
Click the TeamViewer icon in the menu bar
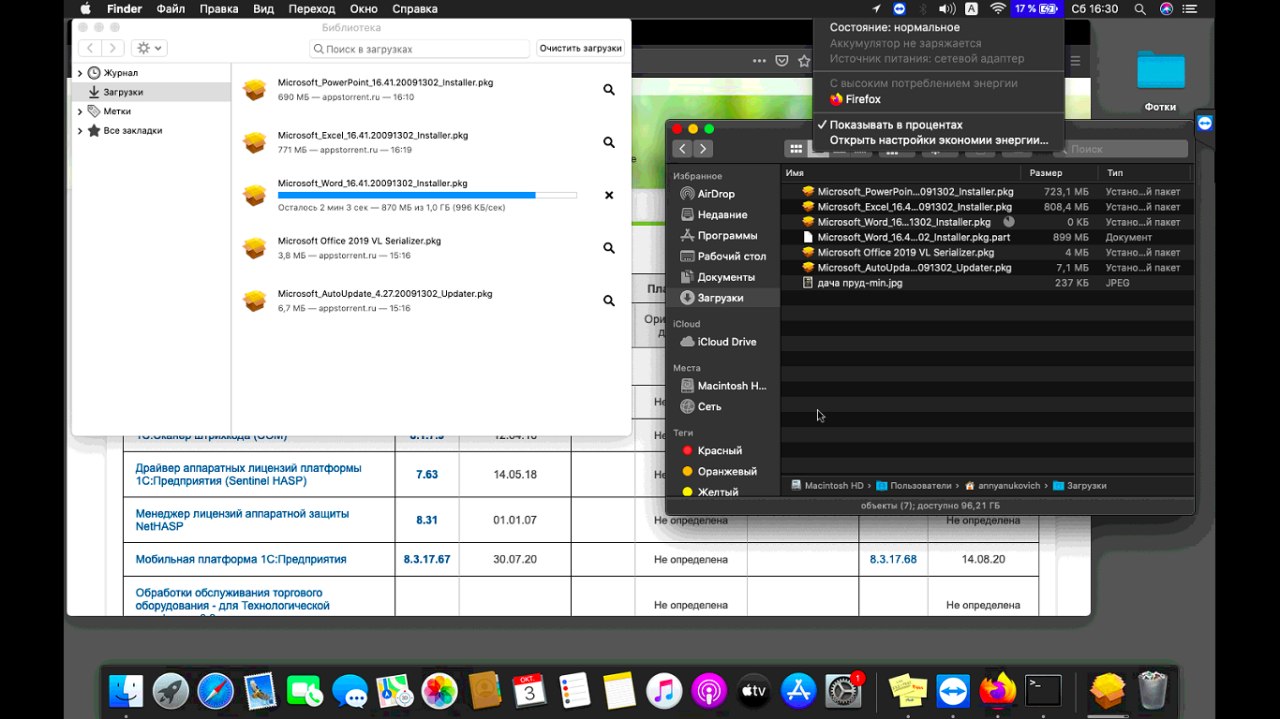899,8
